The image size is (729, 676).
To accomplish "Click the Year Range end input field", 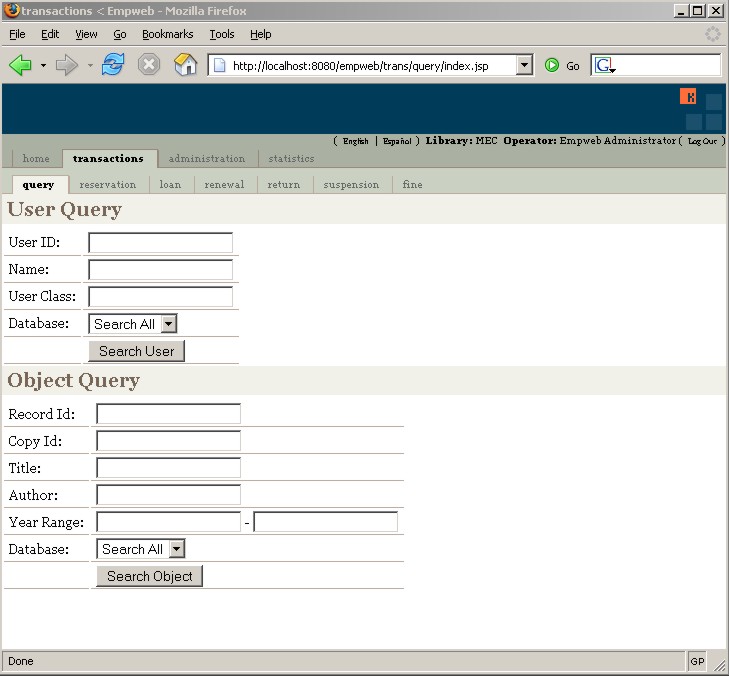I will (325, 522).
